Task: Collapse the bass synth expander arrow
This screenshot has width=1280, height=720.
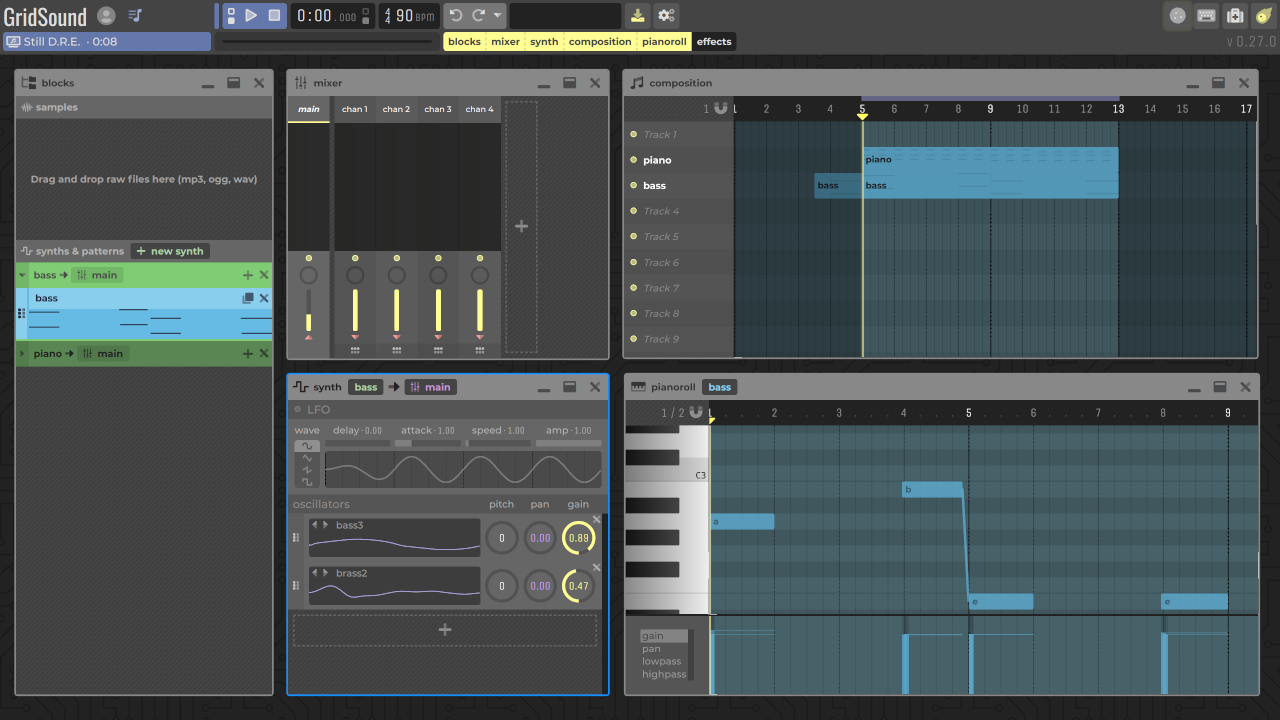Action: click(23, 275)
